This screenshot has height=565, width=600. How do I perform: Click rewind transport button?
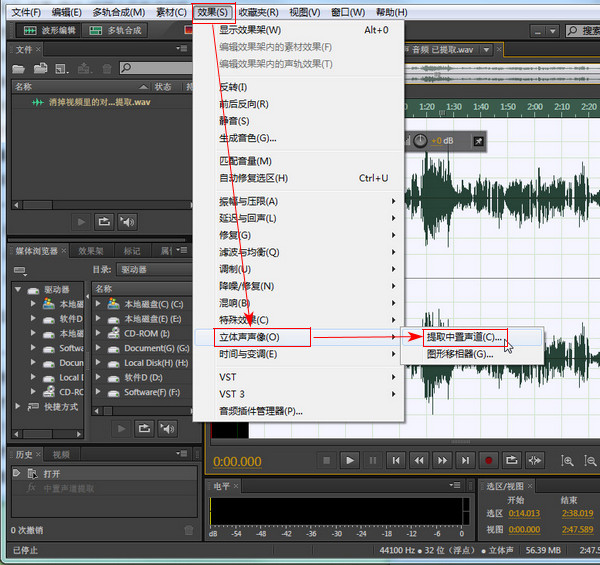[419, 461]
